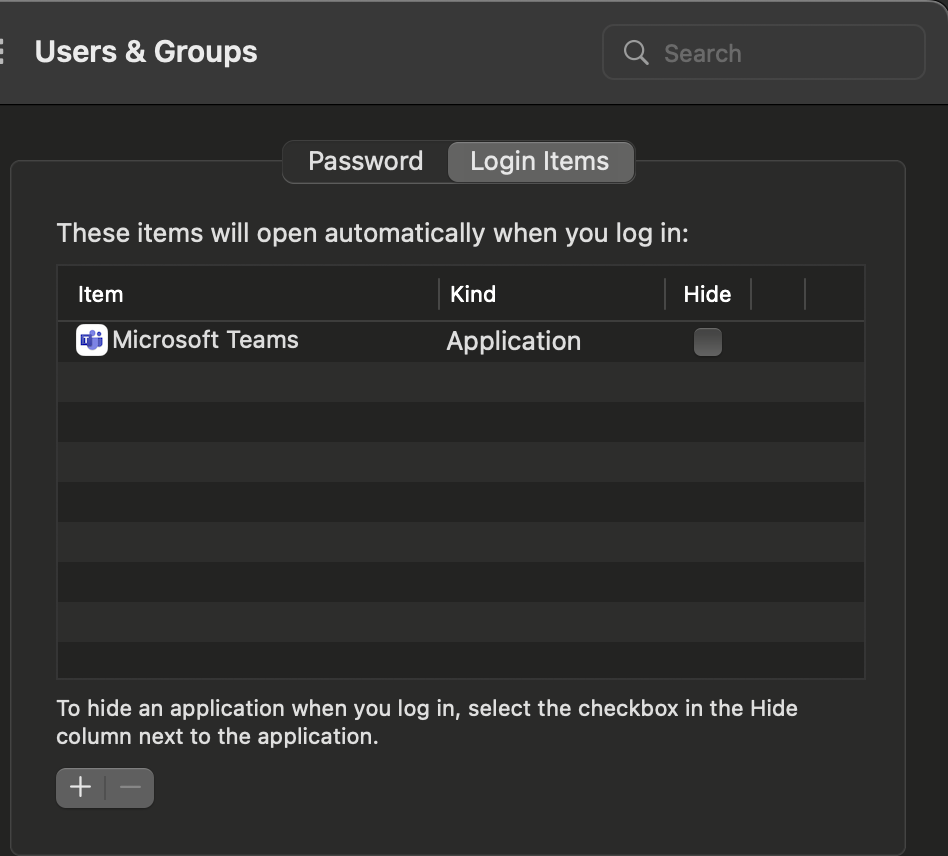Switch to the Password tab

coord(365,162)
